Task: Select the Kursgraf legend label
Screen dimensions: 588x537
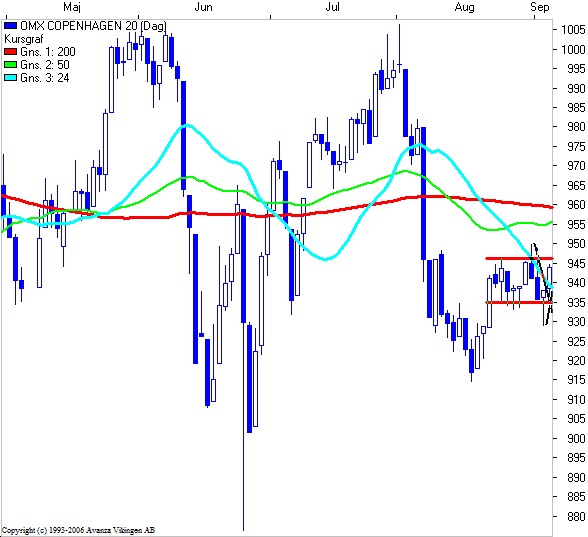Action: 24,39
